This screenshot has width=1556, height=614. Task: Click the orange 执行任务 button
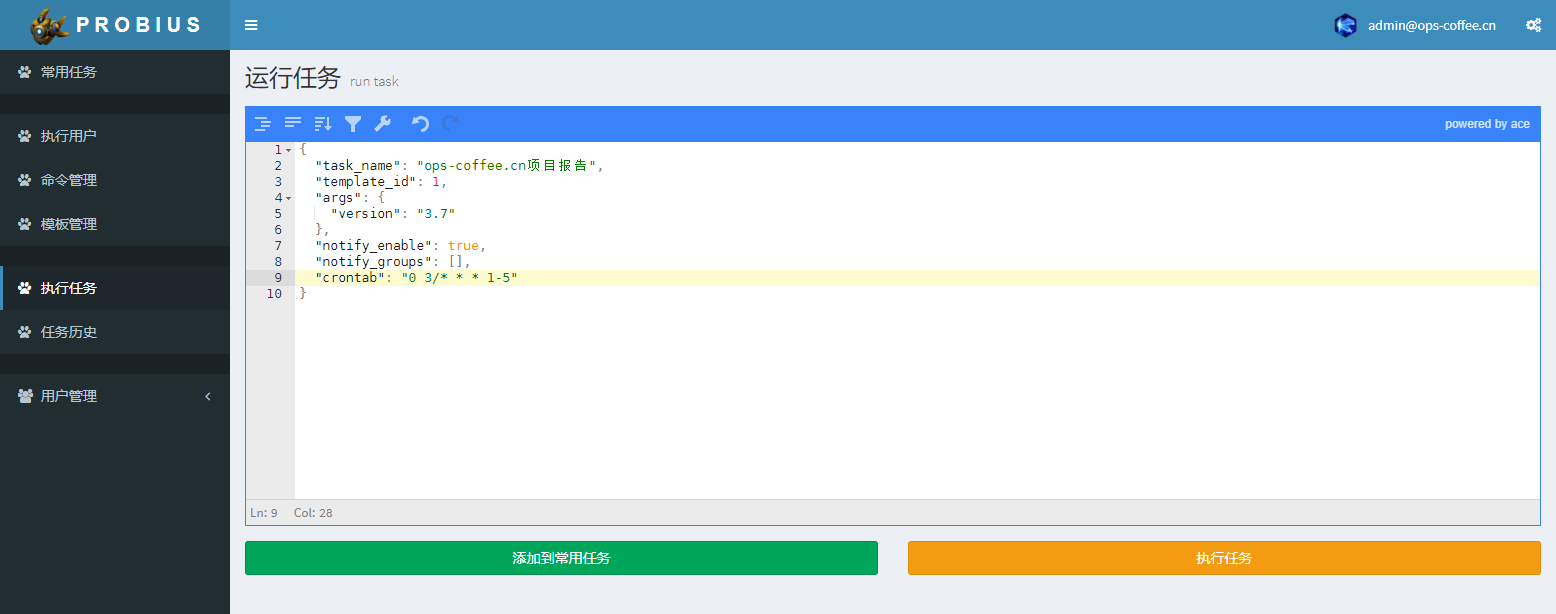point(1223,558)
